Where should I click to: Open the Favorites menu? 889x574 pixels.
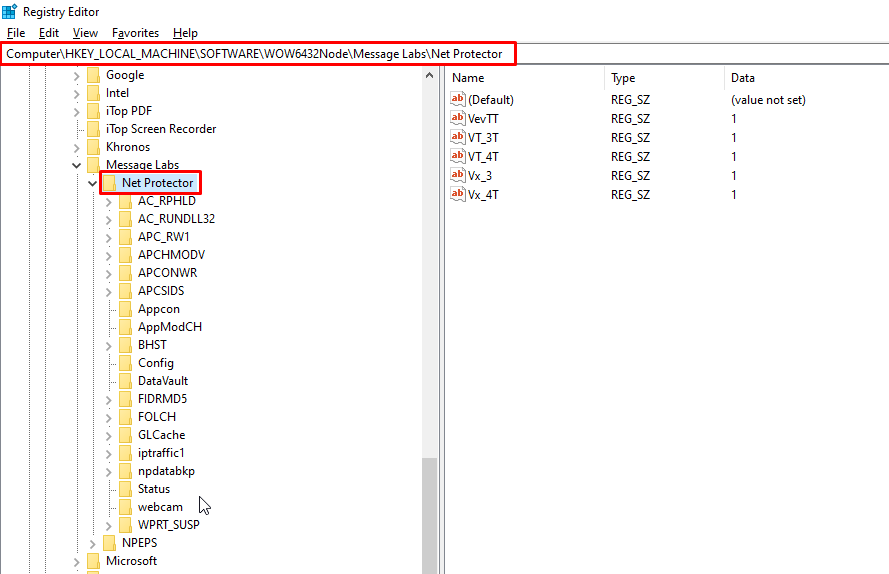pyautogui.click(x=135, y=33)
